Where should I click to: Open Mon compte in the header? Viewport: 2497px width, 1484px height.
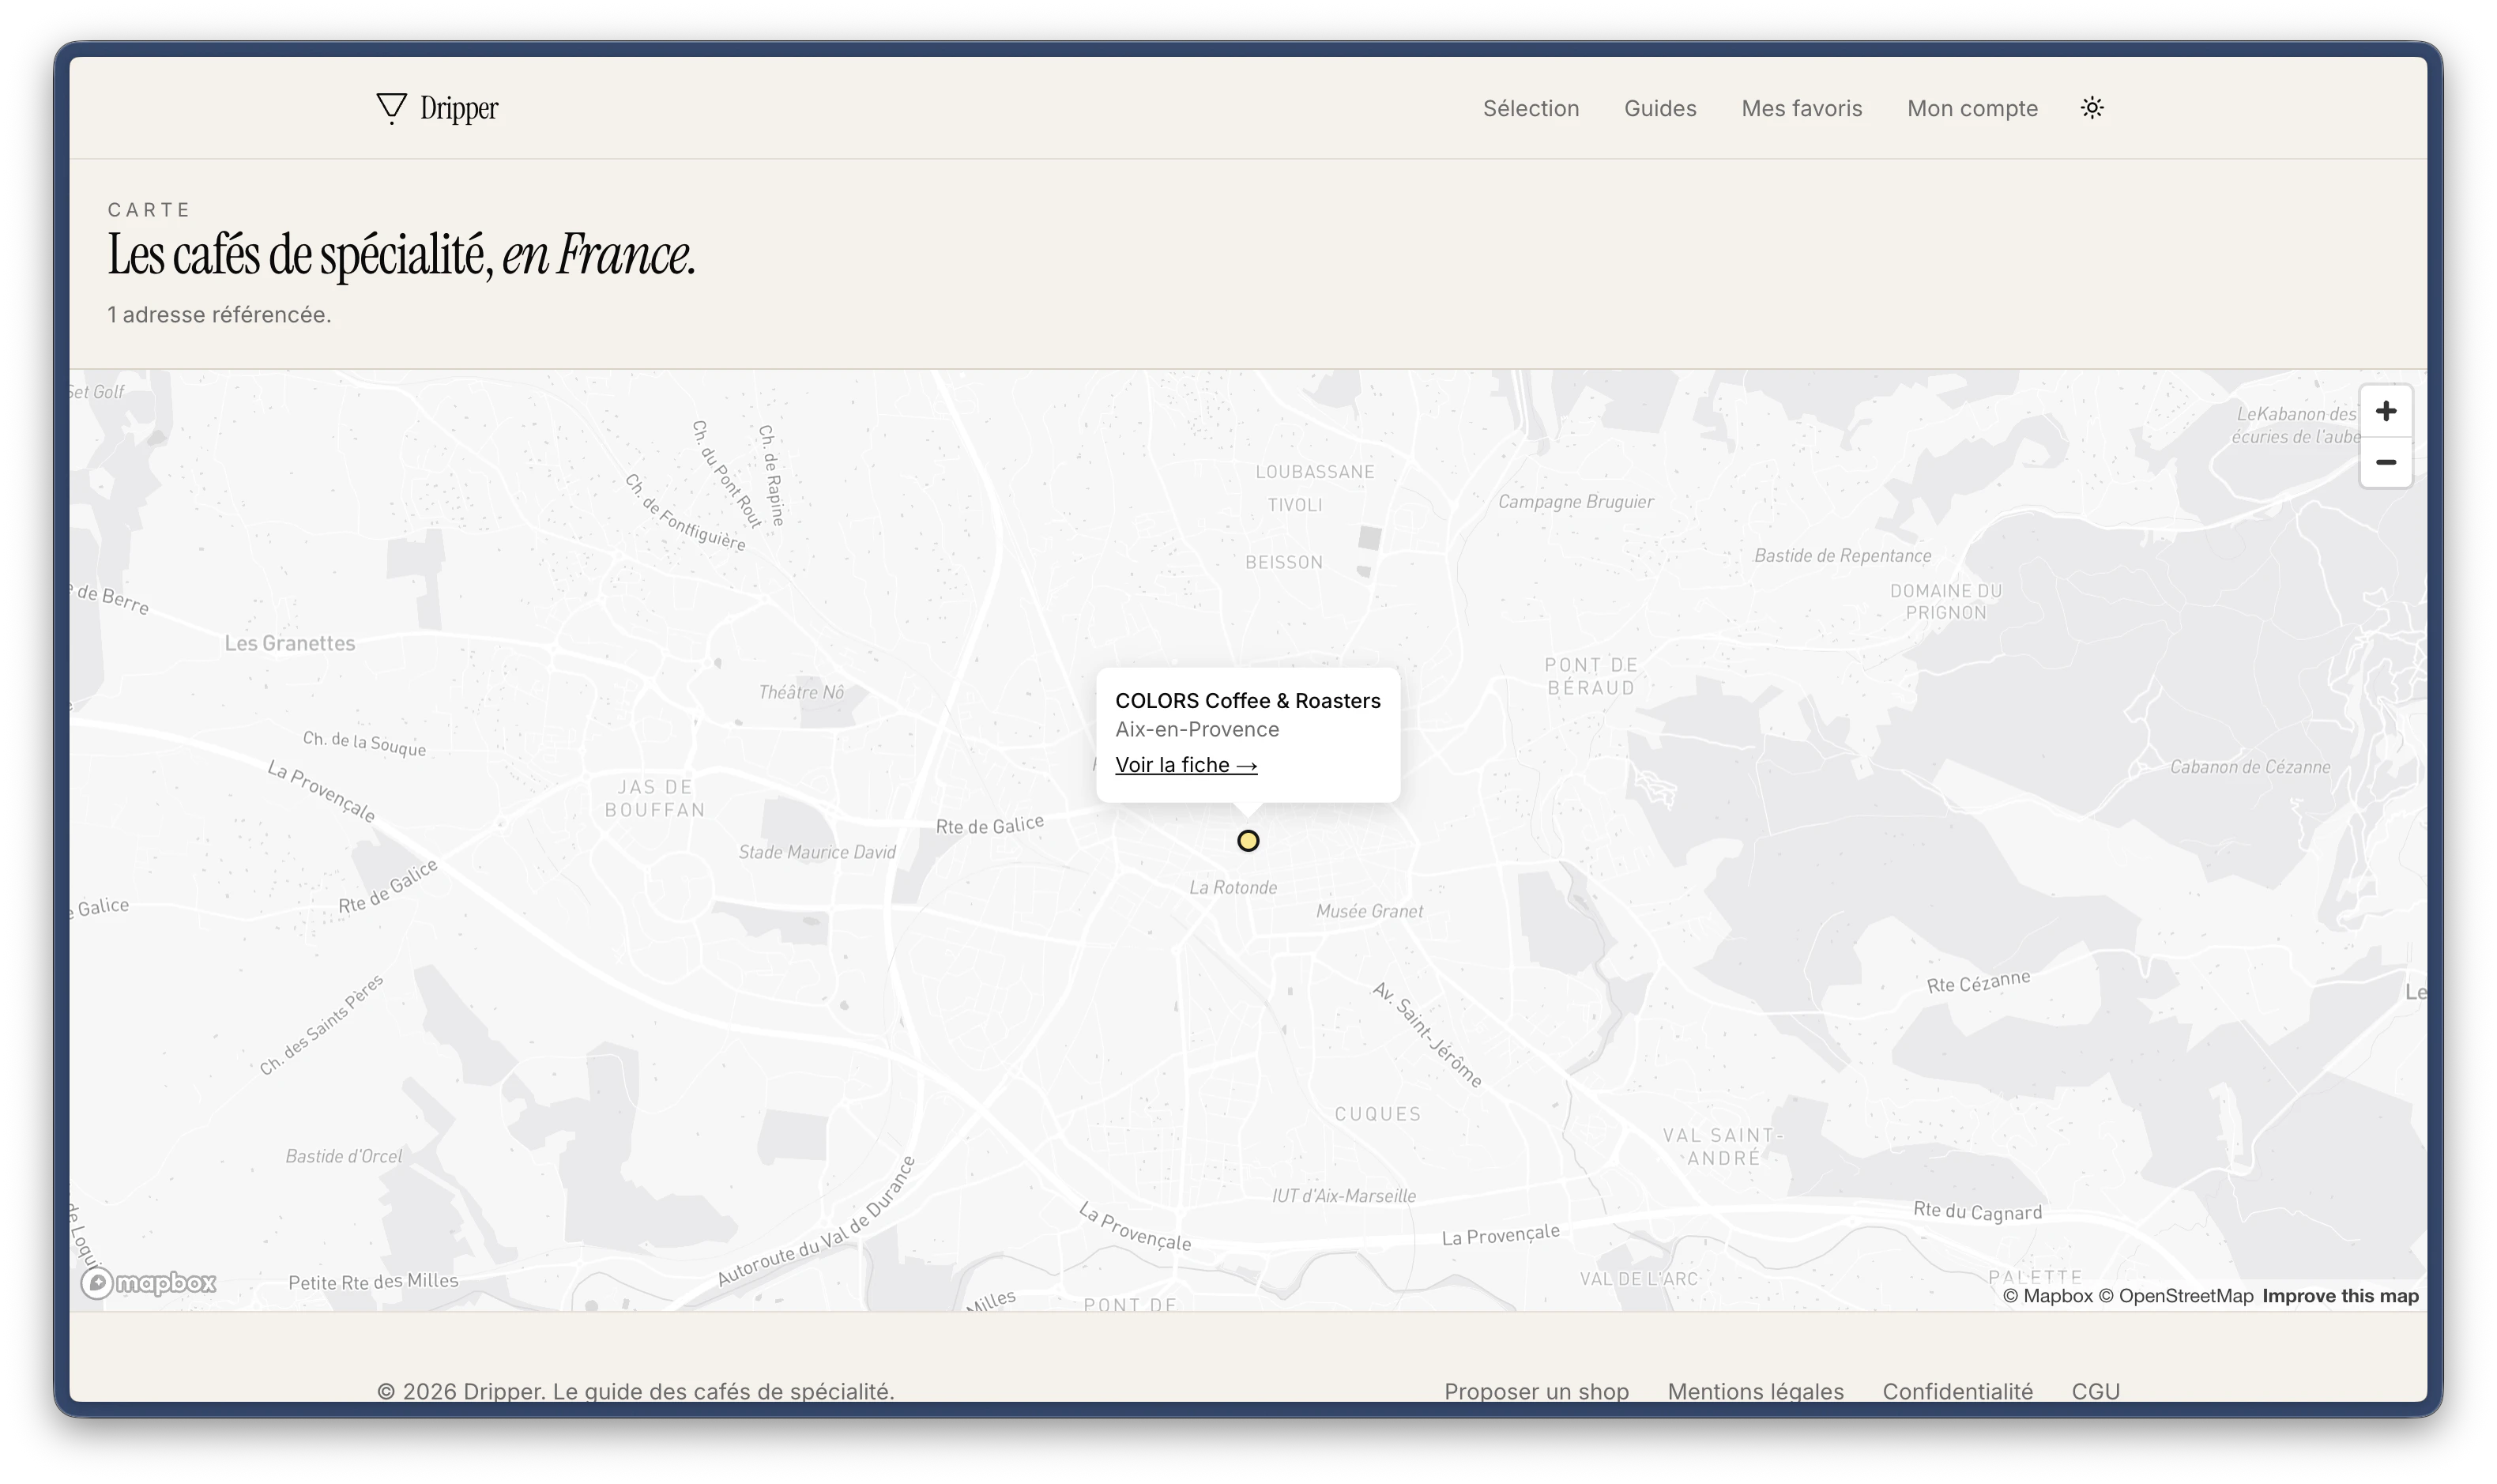tap(1972, 108)
